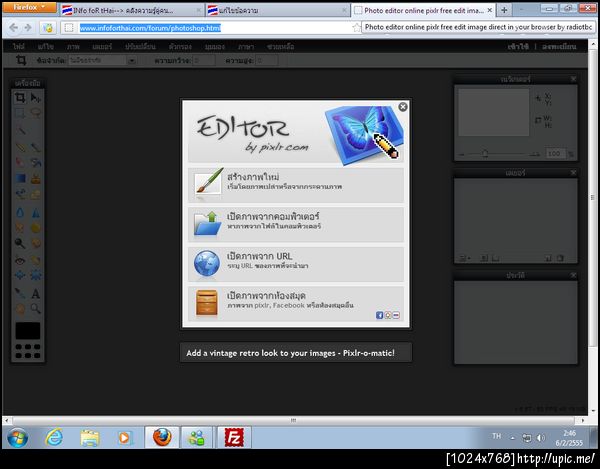Select the Red Eye Reduction tool
The height and width of the screenshot is (469, 600).
(20, 261)
